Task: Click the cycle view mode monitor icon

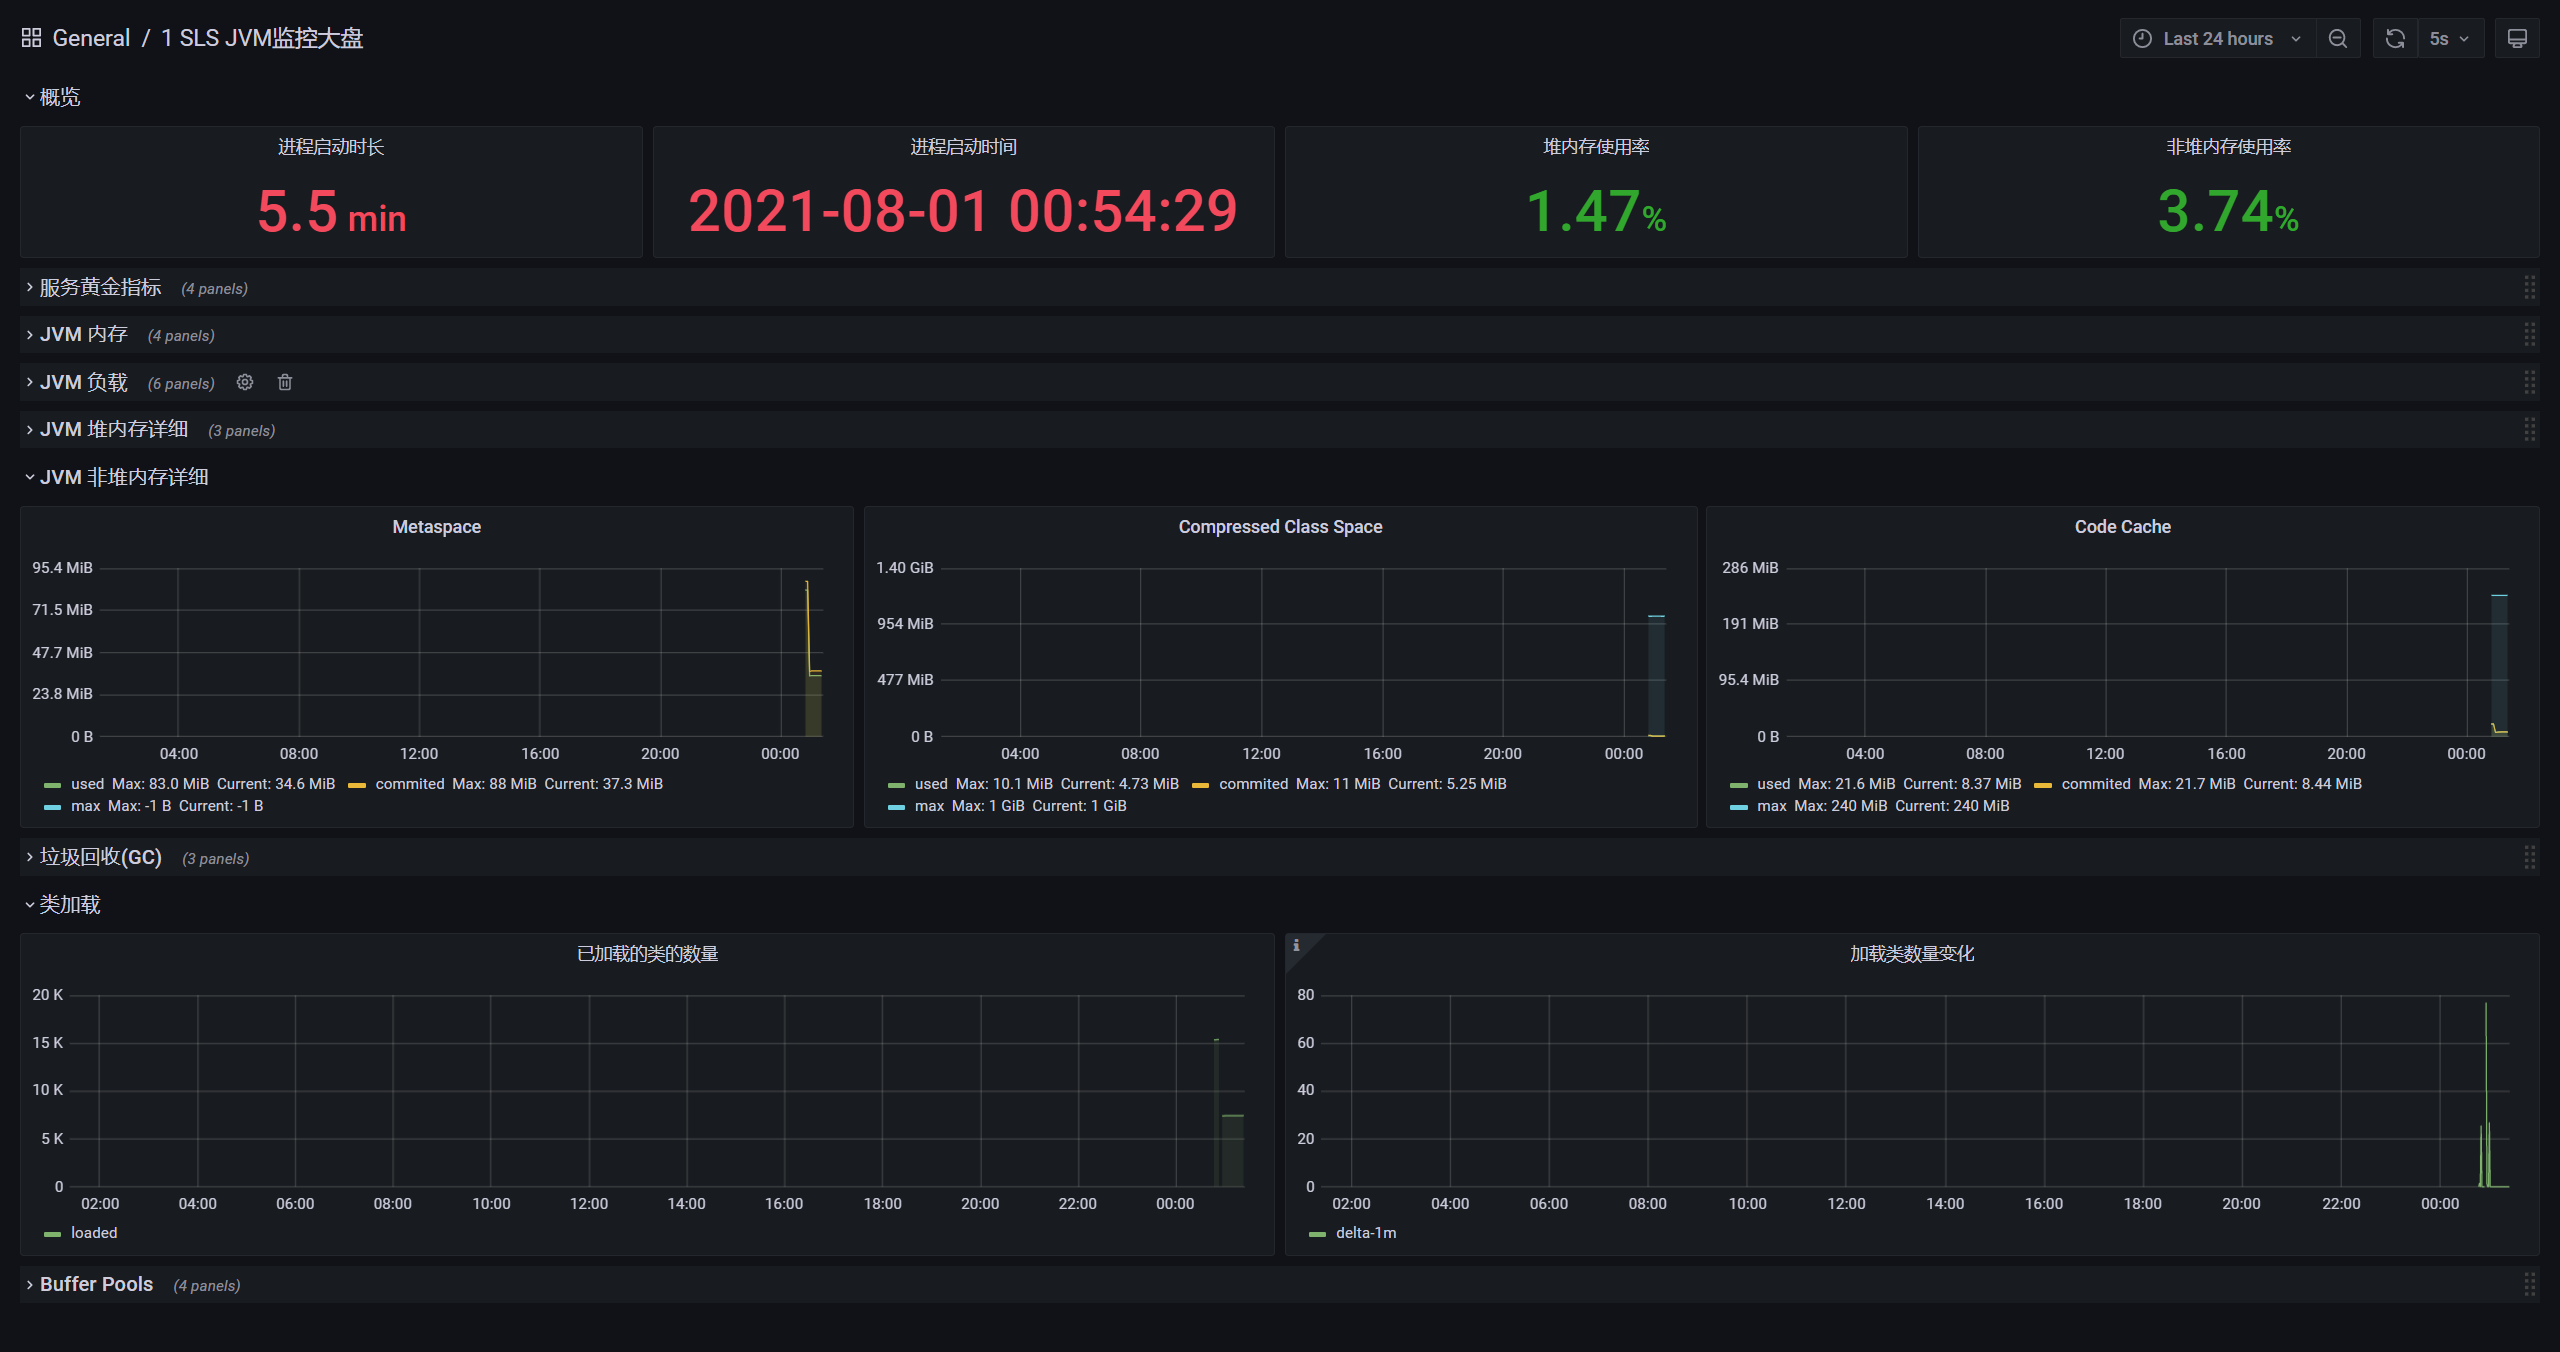Action: click(x=2517, y=38)
